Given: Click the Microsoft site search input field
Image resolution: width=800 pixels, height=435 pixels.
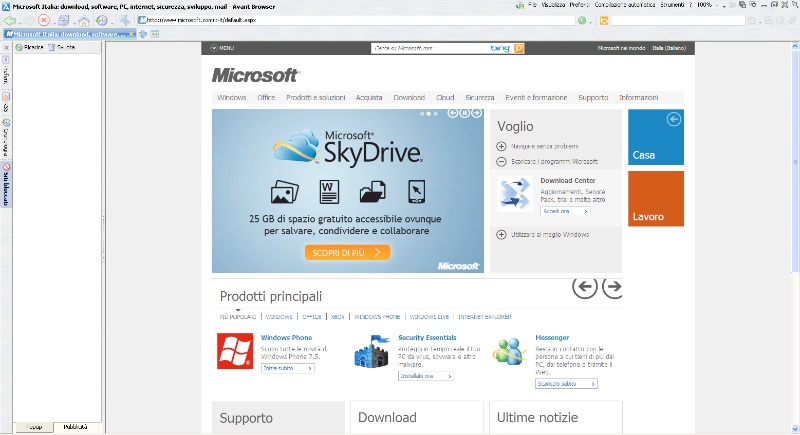Looking at the screenshot, I should point(428,48).
